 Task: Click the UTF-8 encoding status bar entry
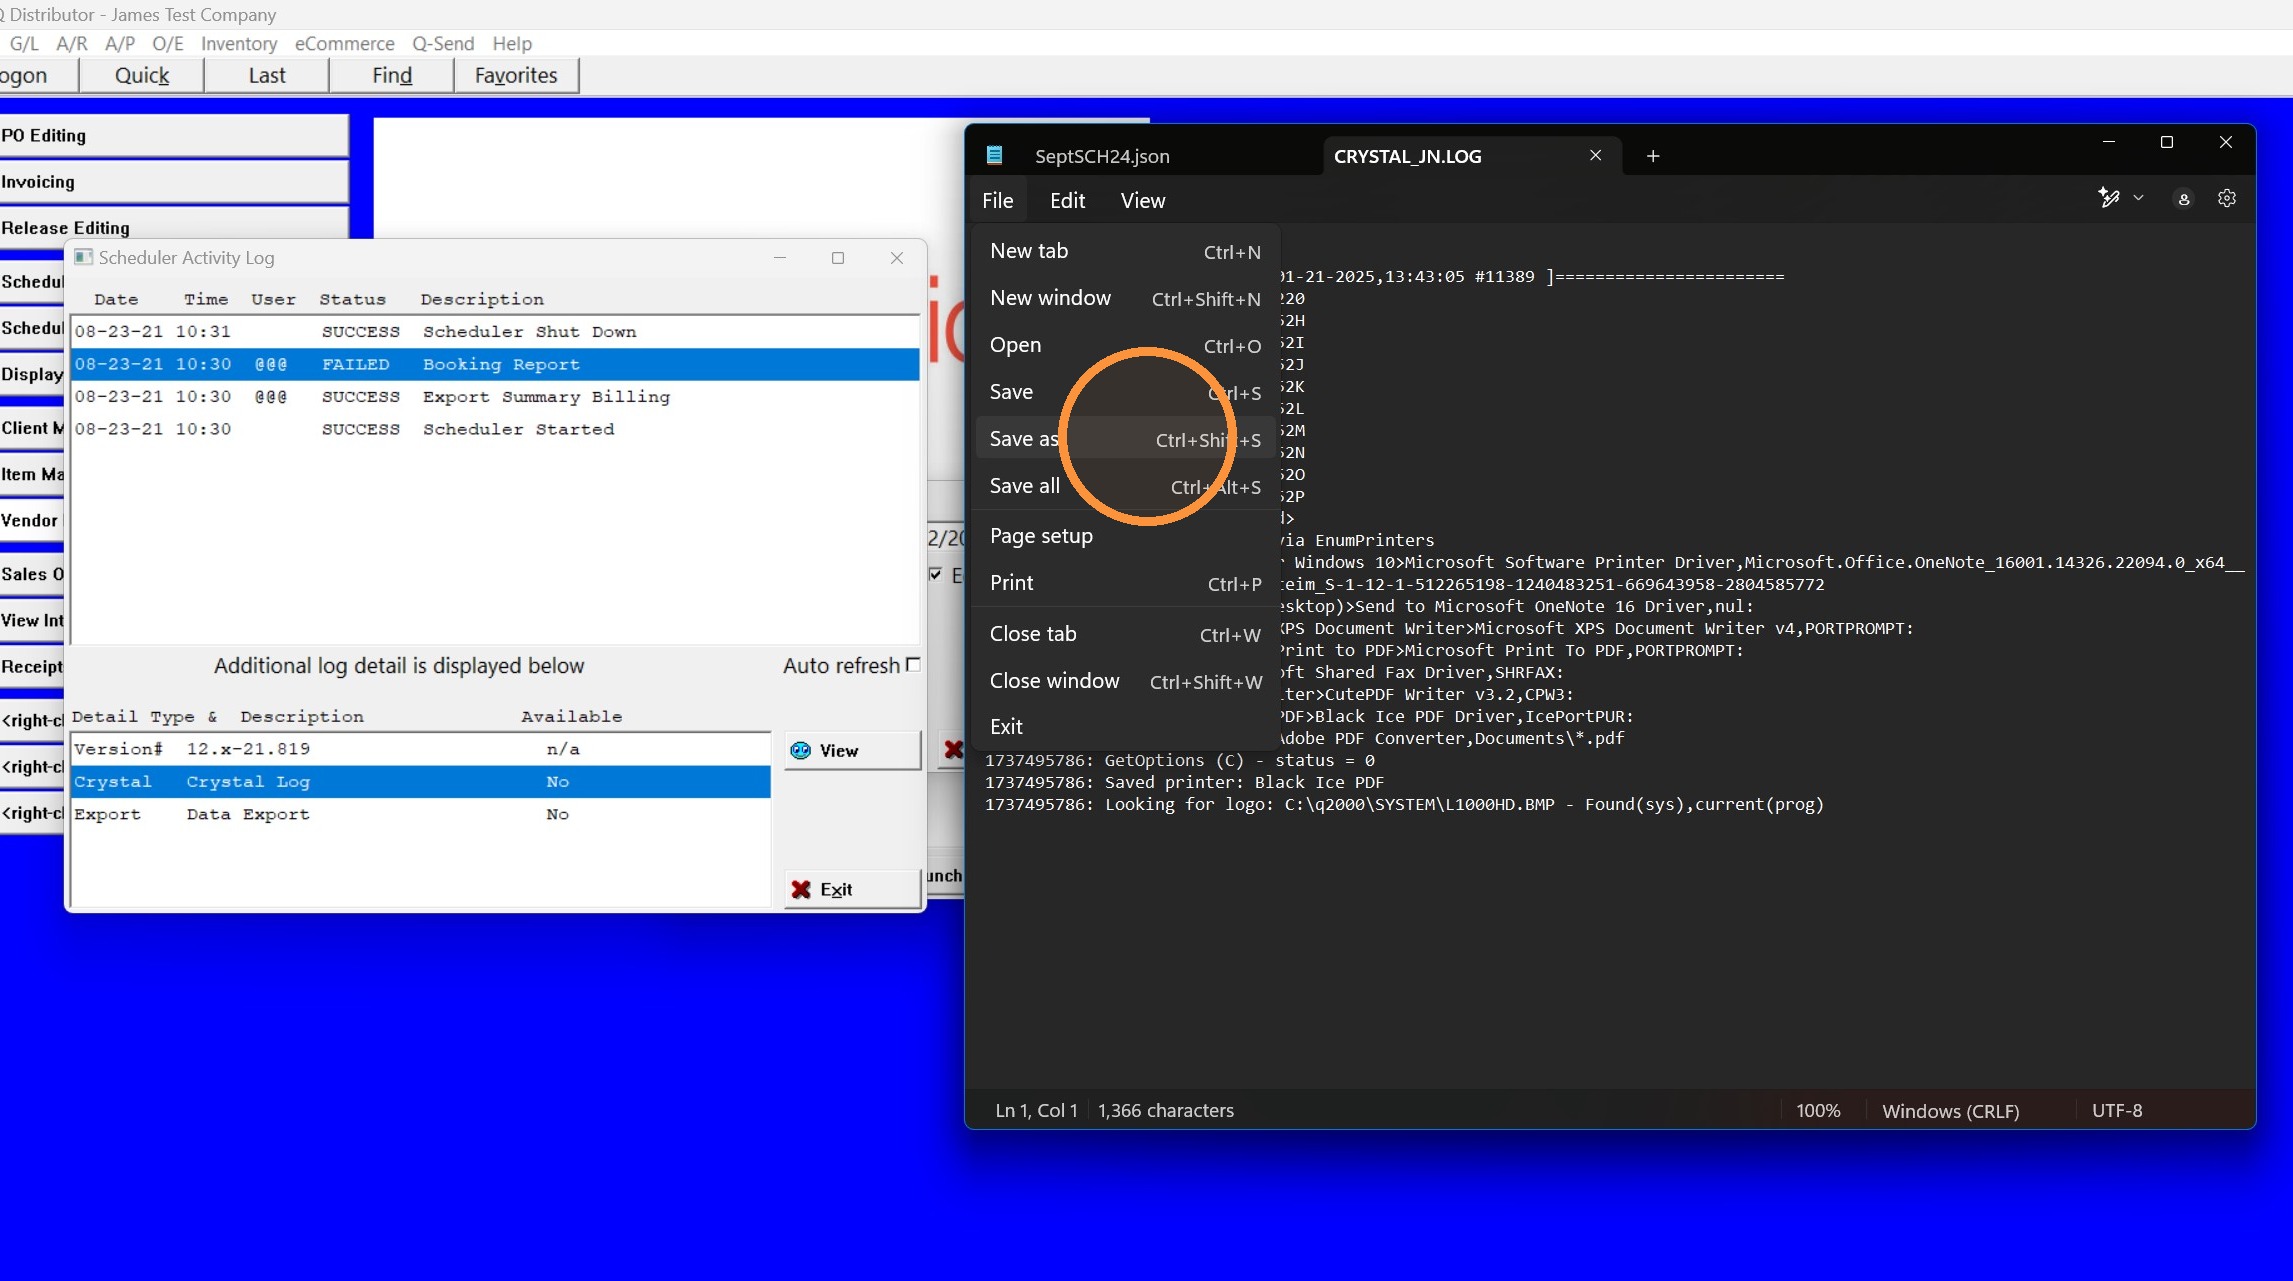coord(2117,1110)
